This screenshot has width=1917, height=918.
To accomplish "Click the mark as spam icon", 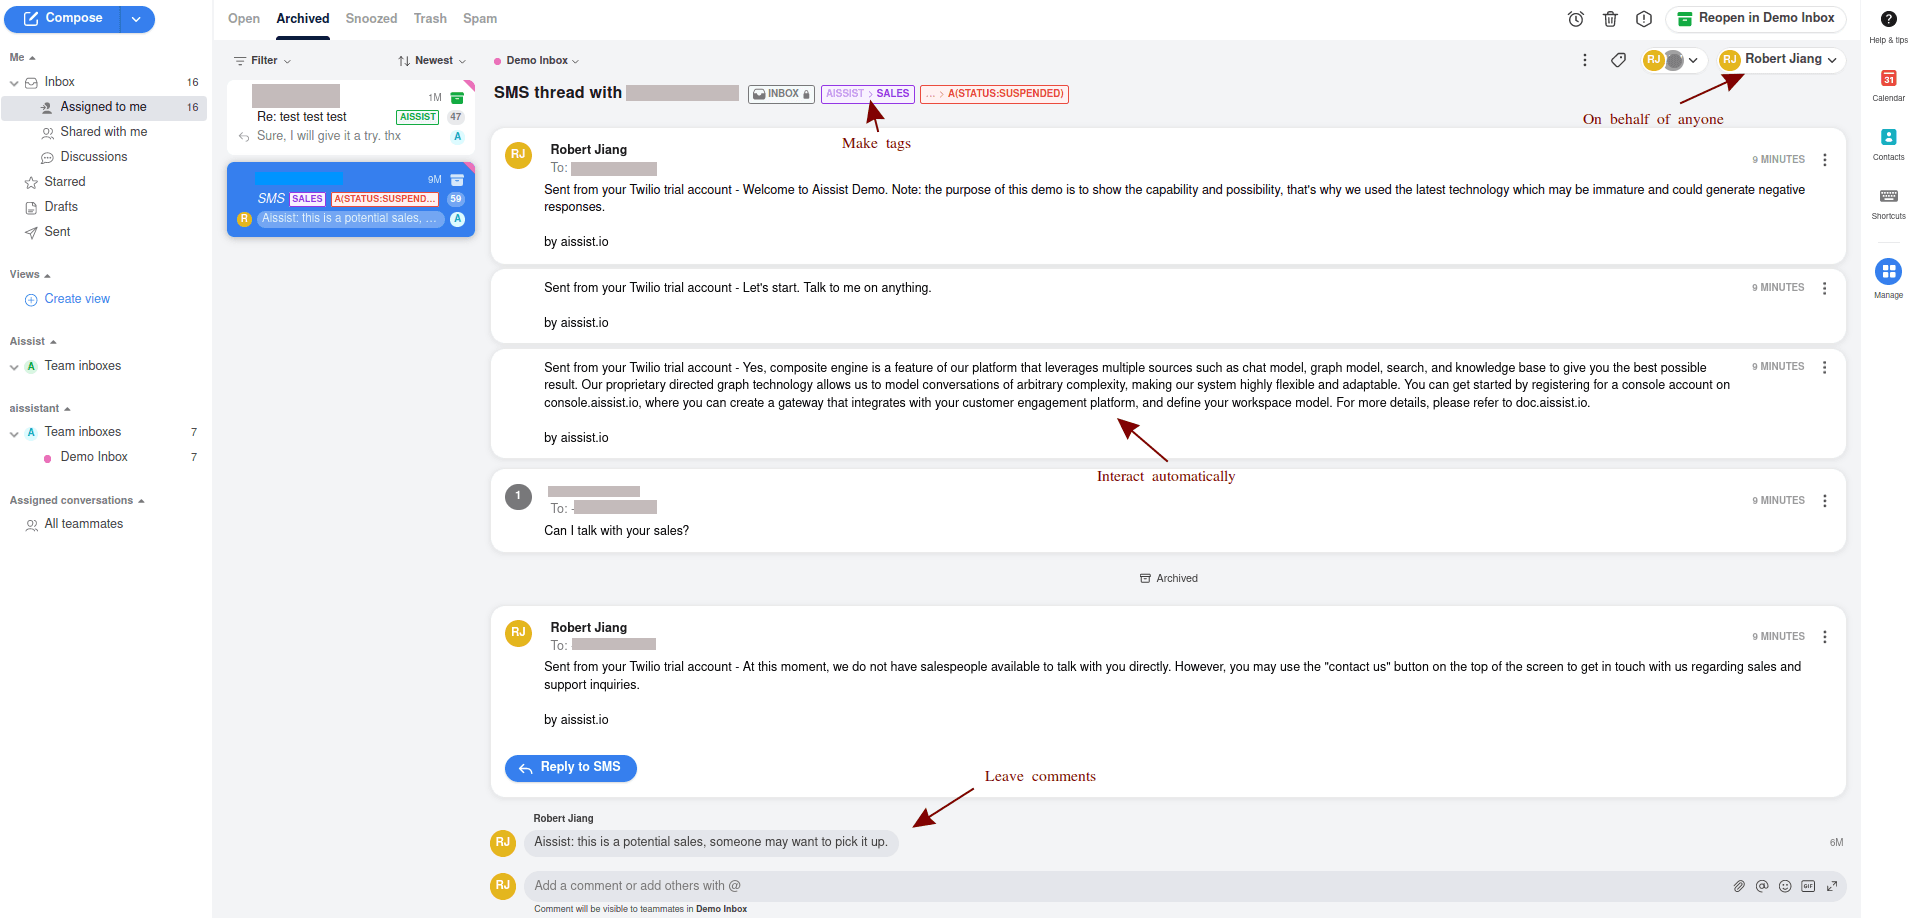I will [x=1644, y=19].
